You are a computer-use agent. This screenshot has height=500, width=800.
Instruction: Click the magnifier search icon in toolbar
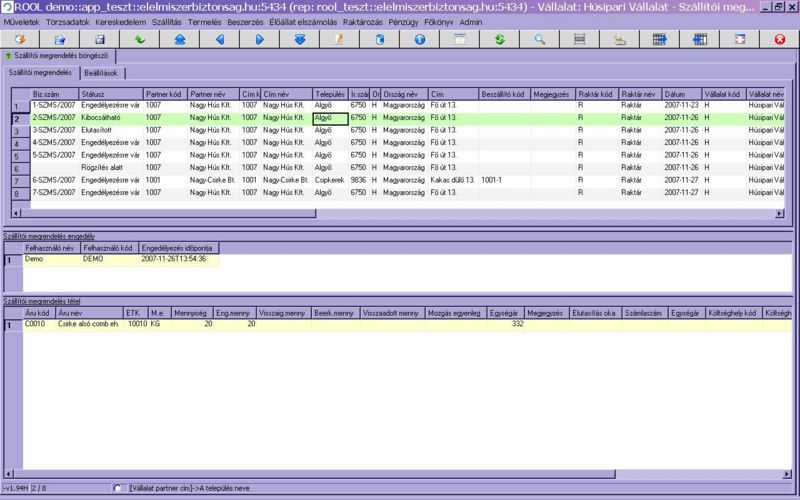point(540,39)
